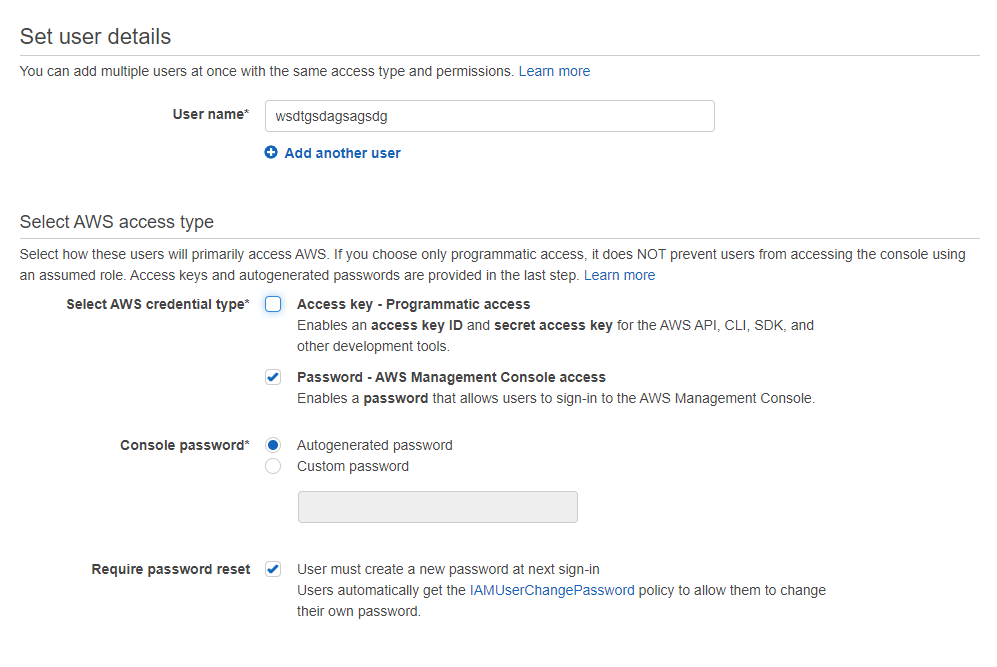This screenshot has height=667, width=997.
Task: Click "User must create a new password" label
Action: coord(448,569)
